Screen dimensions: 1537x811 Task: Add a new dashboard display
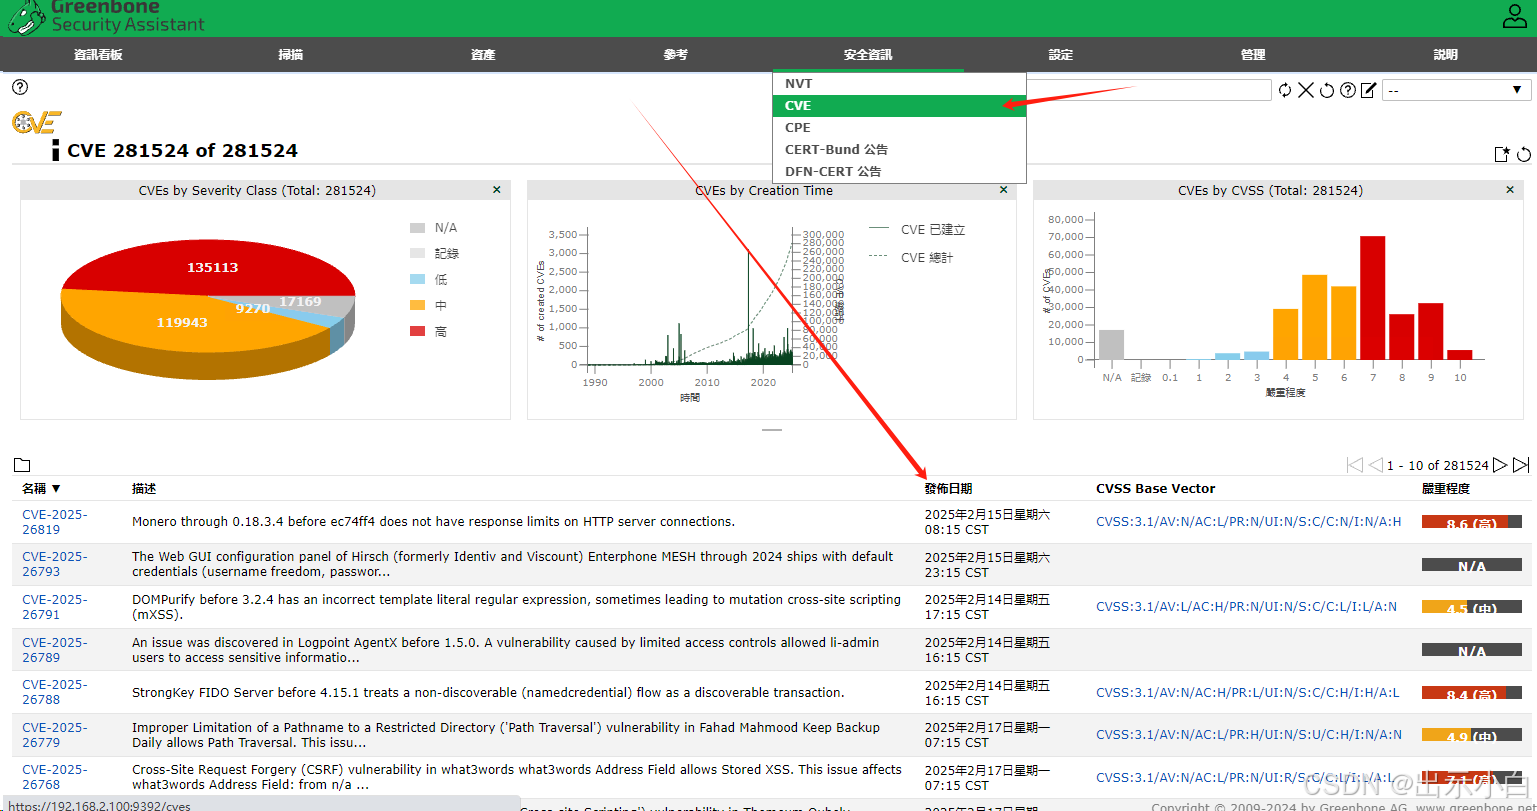click(1502, 154)
